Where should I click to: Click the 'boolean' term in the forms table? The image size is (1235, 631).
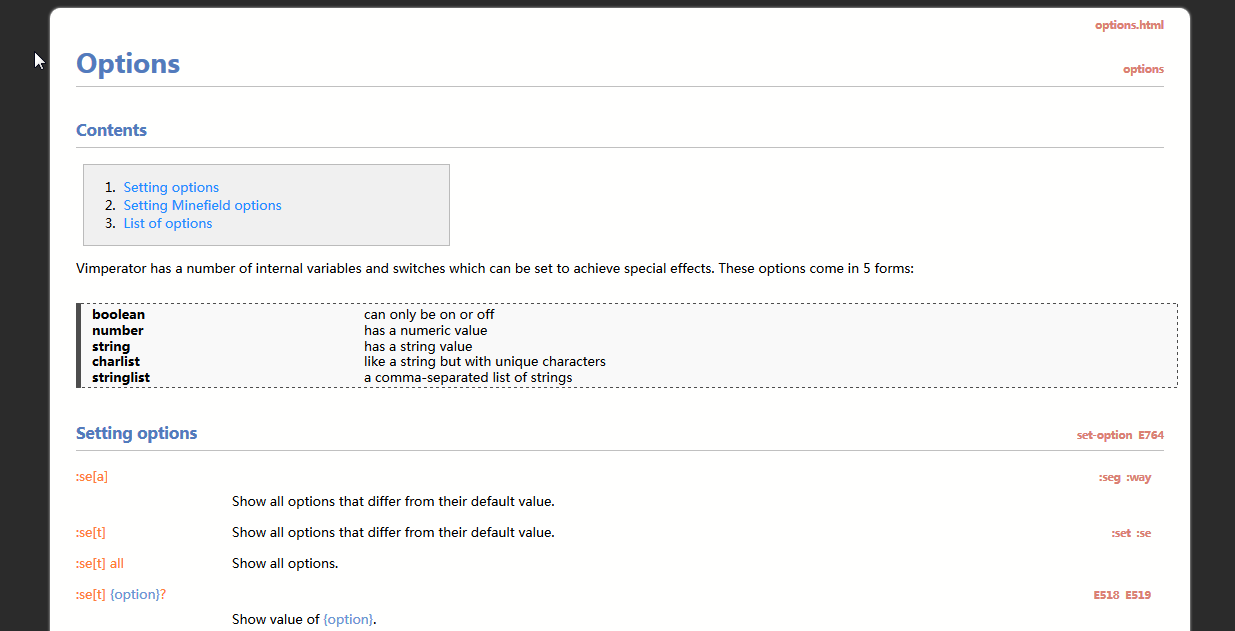[118, 314]
